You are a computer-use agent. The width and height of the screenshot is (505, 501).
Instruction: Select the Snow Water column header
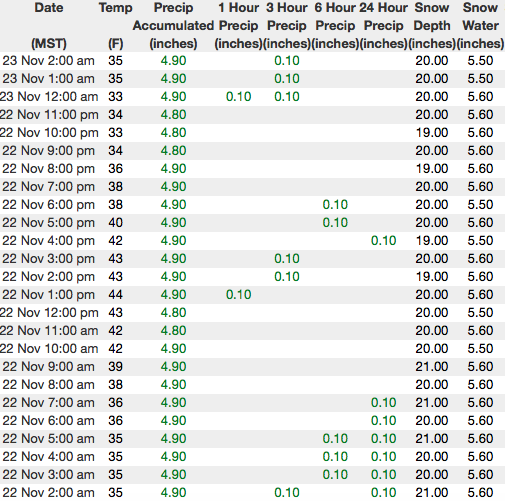point(480,26)
